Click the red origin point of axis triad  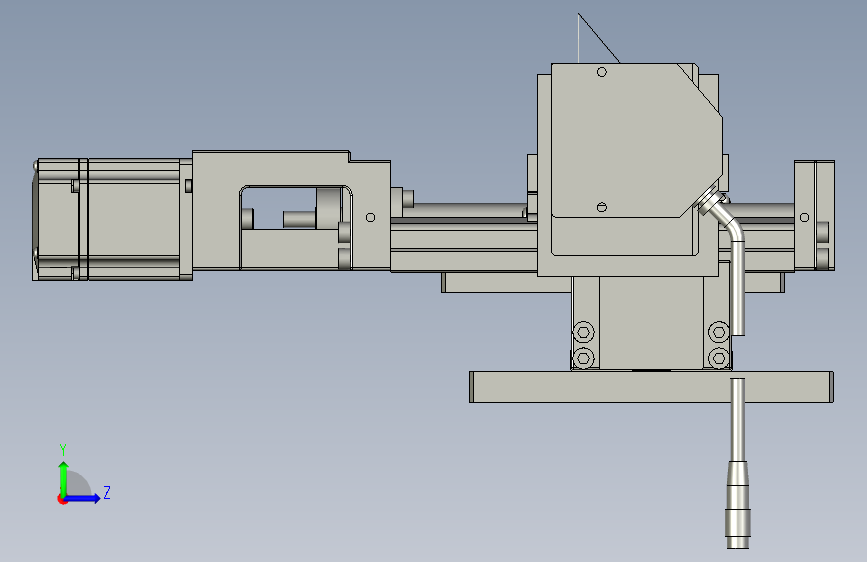click(62, 499)
